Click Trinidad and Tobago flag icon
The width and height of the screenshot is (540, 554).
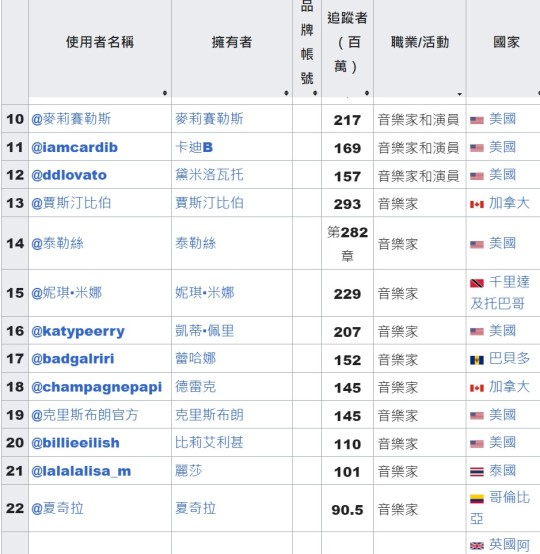pos(477,283)
